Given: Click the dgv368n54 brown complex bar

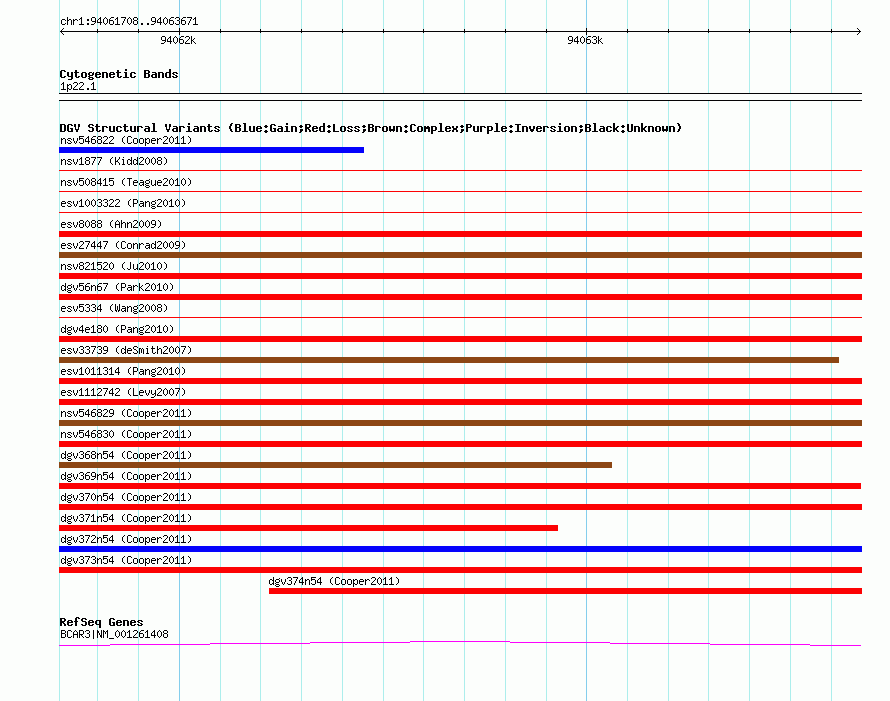Looking at the screenshot, I should pyautogui.click(x=335, y=465).
